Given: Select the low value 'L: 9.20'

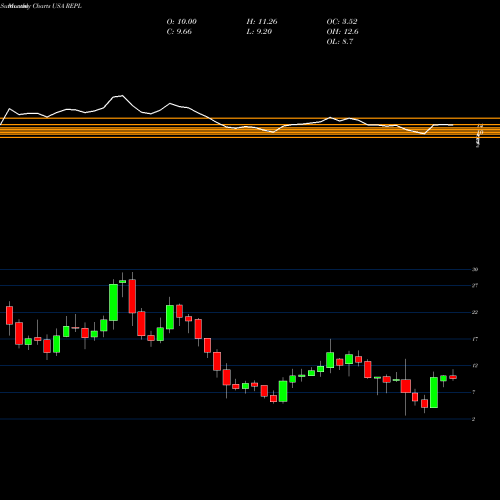Looking at the screenshot, I should pos(259,32).
